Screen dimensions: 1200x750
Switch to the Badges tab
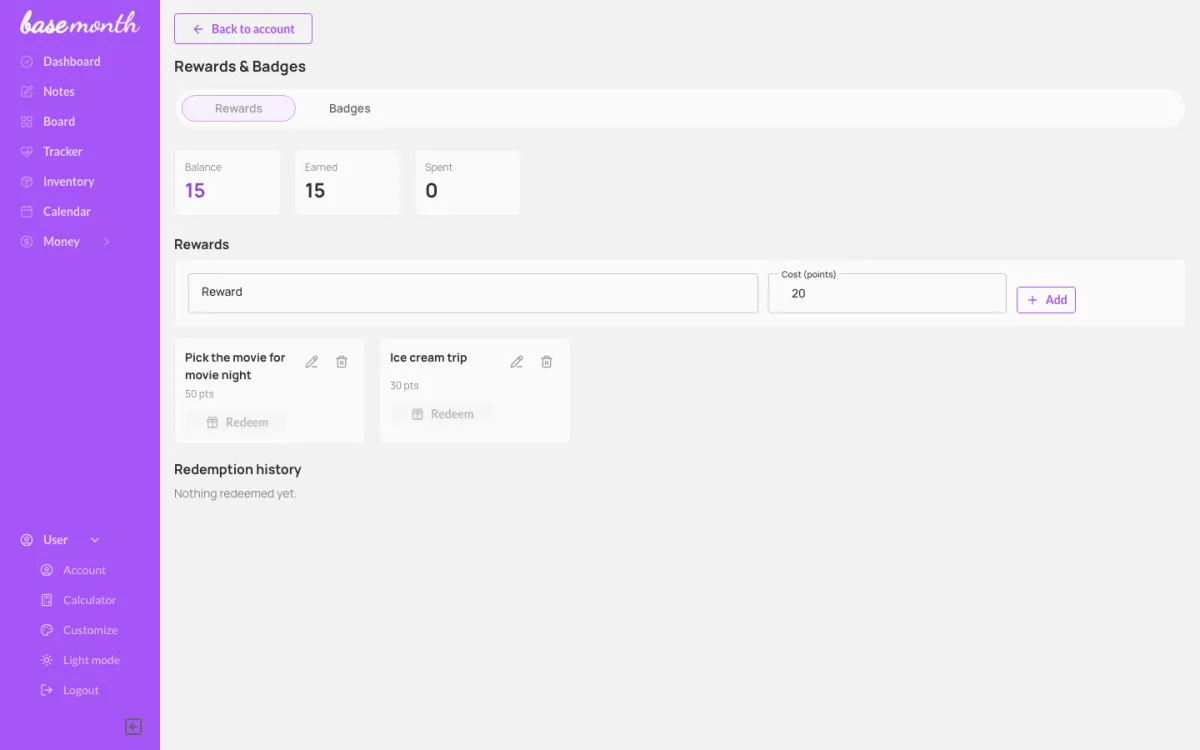point(350,108)
